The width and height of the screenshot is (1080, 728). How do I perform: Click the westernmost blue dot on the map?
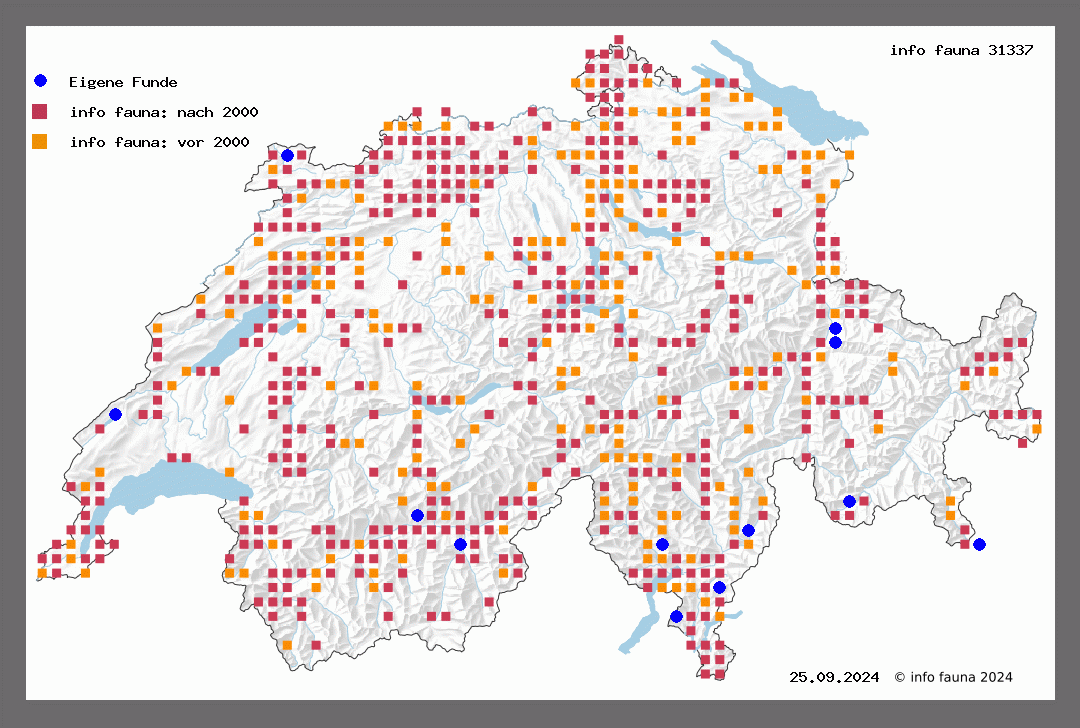(x=115, y=414)
